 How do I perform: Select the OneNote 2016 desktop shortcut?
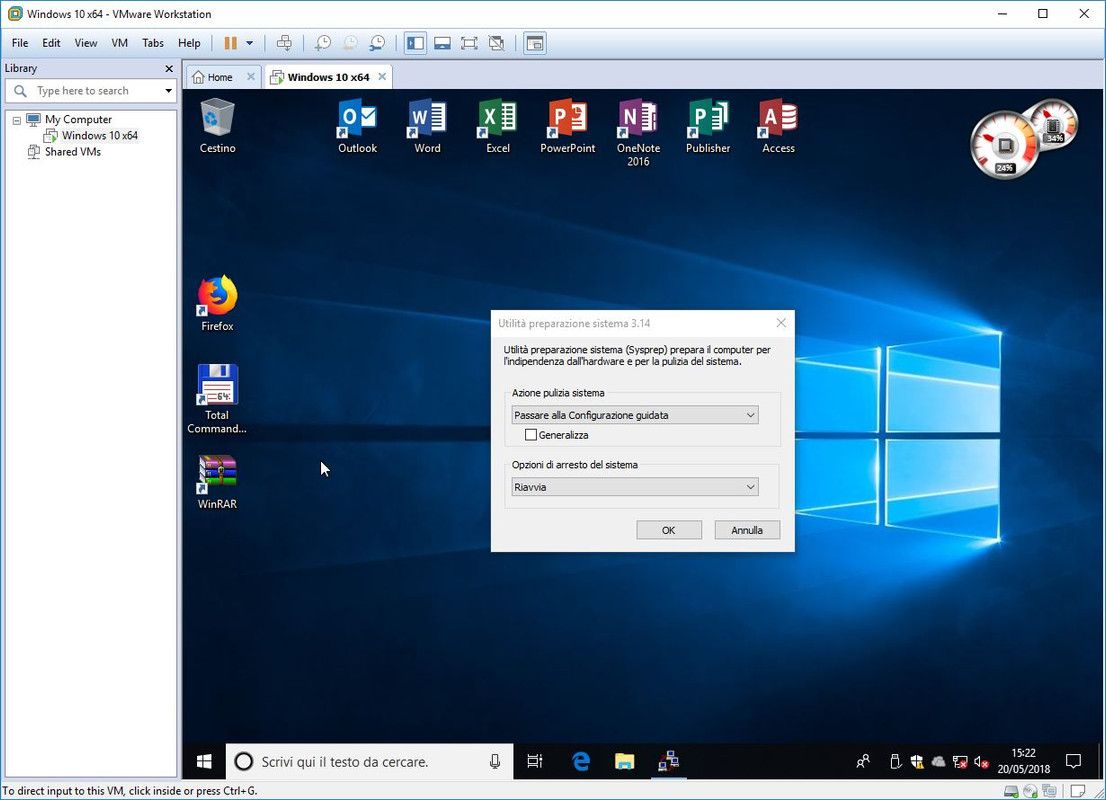[x=638, y=133]
